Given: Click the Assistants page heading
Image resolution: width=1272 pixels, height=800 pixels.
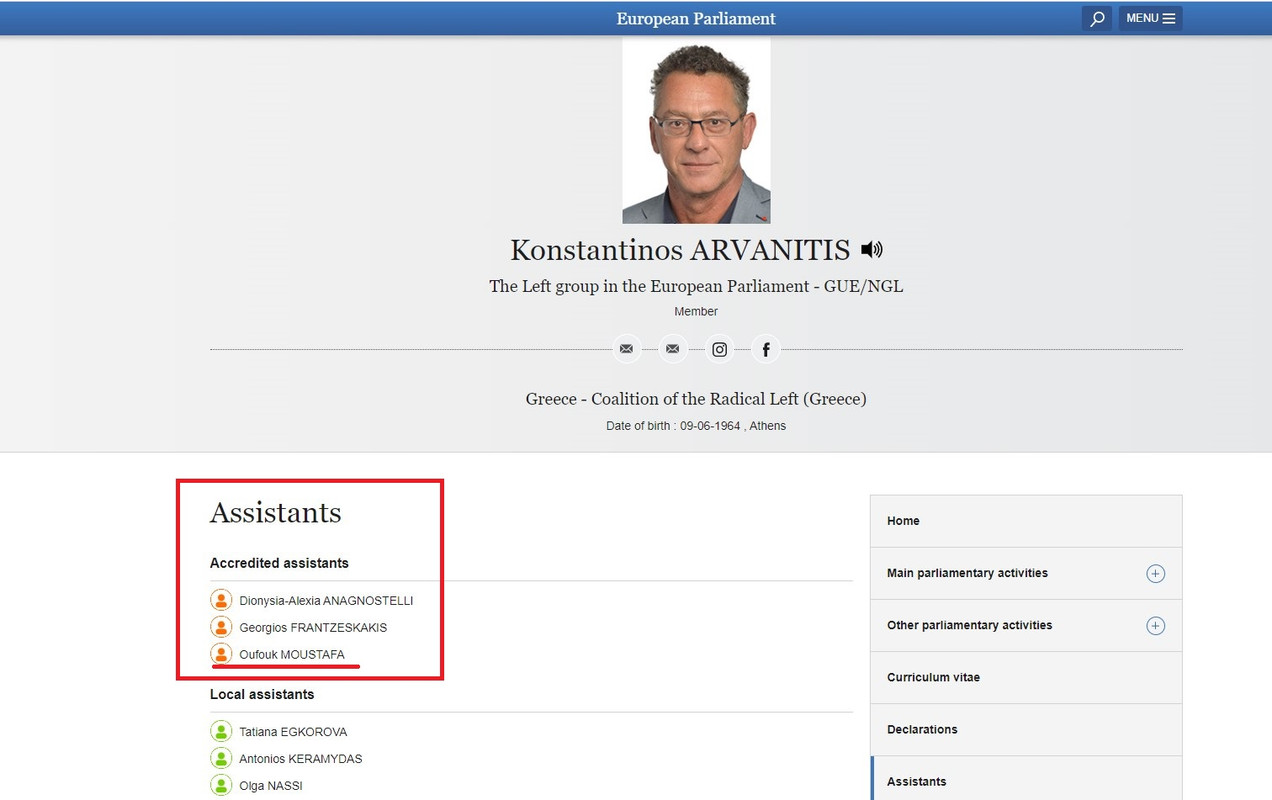Looking at the screenshot, I should 276,513.
